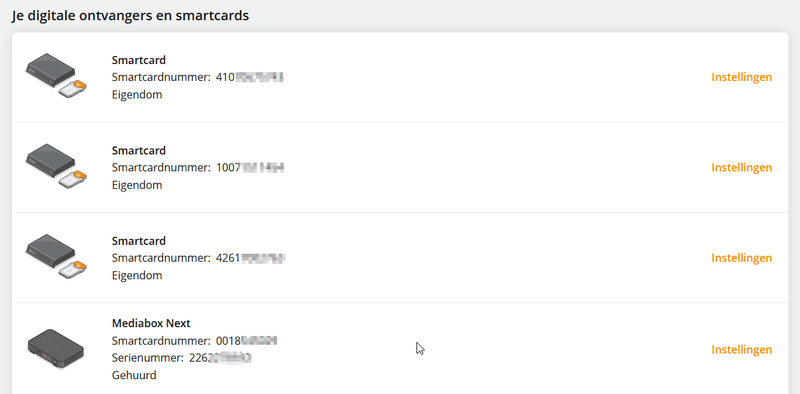
Task: Click the Smartcardnummer value starting with 410
Action: click(x=249, y=77)
